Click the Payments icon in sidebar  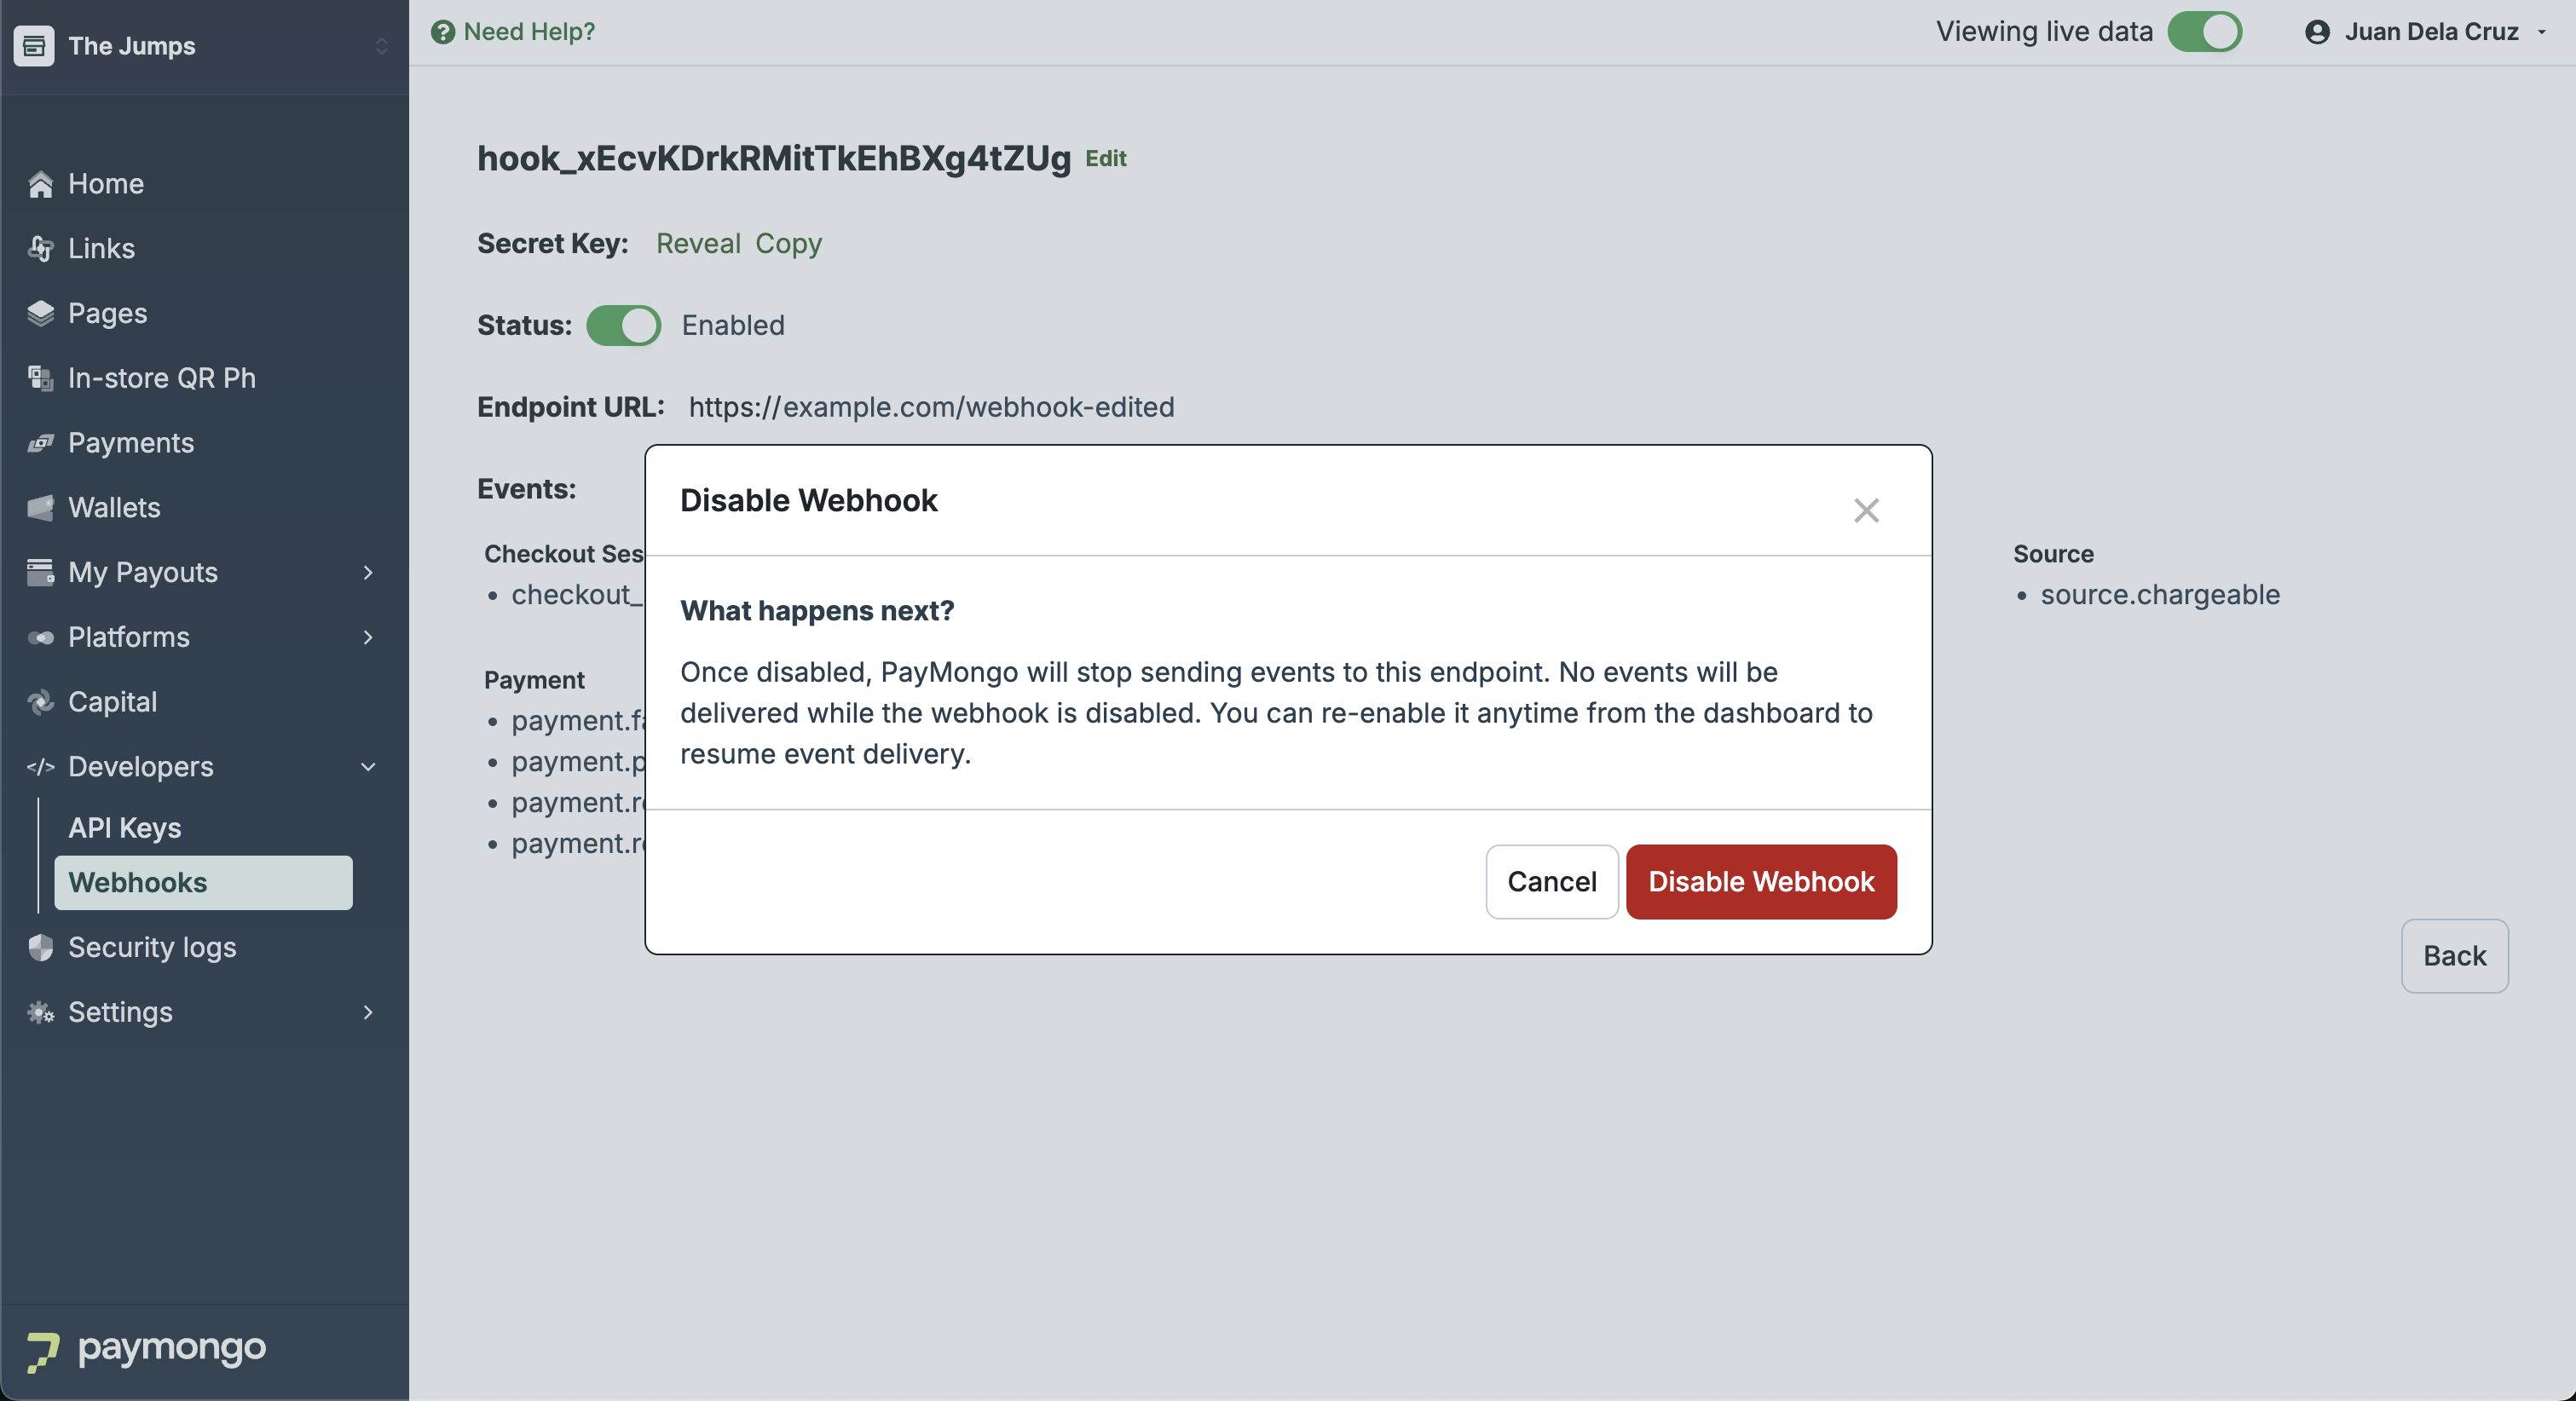[40, 443]
